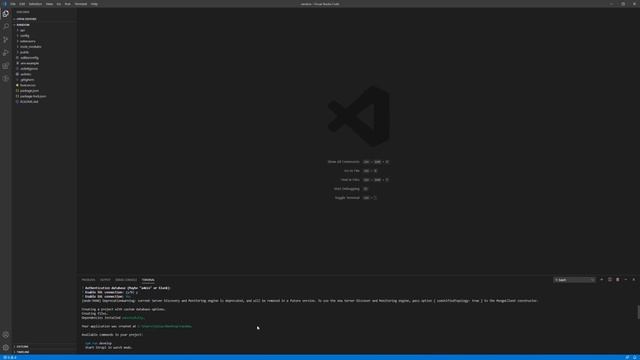Viewport: 640px width, 360px height.
Task: Create a new terminal with plus icon
Action: 602,280
